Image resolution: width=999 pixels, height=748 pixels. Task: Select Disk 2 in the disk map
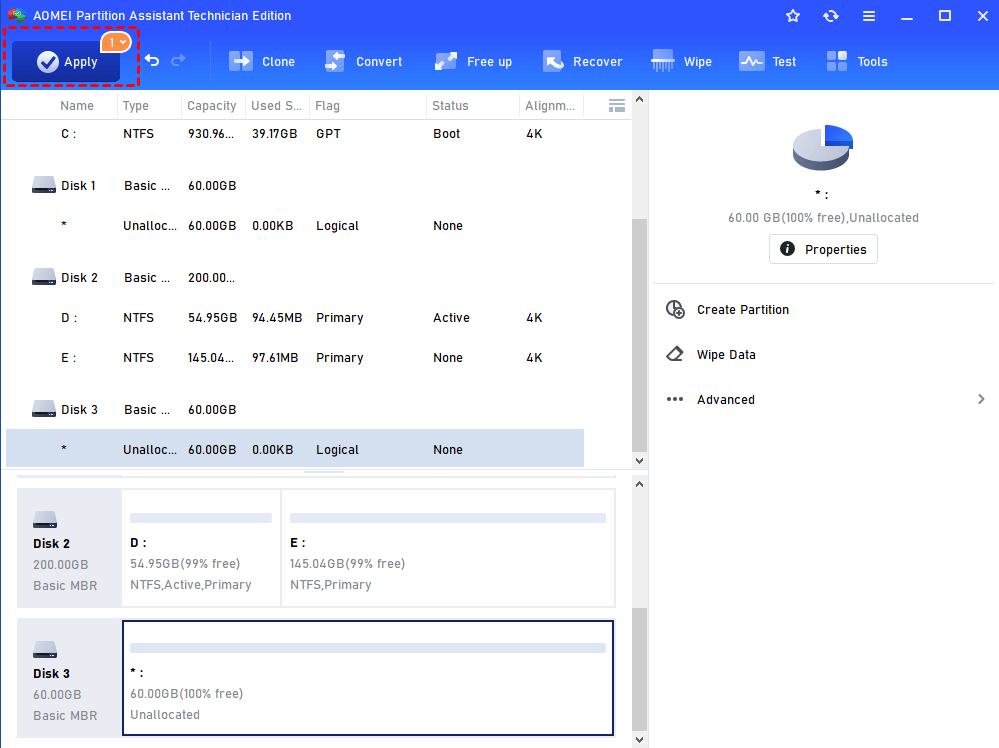[x=69, y=548]
